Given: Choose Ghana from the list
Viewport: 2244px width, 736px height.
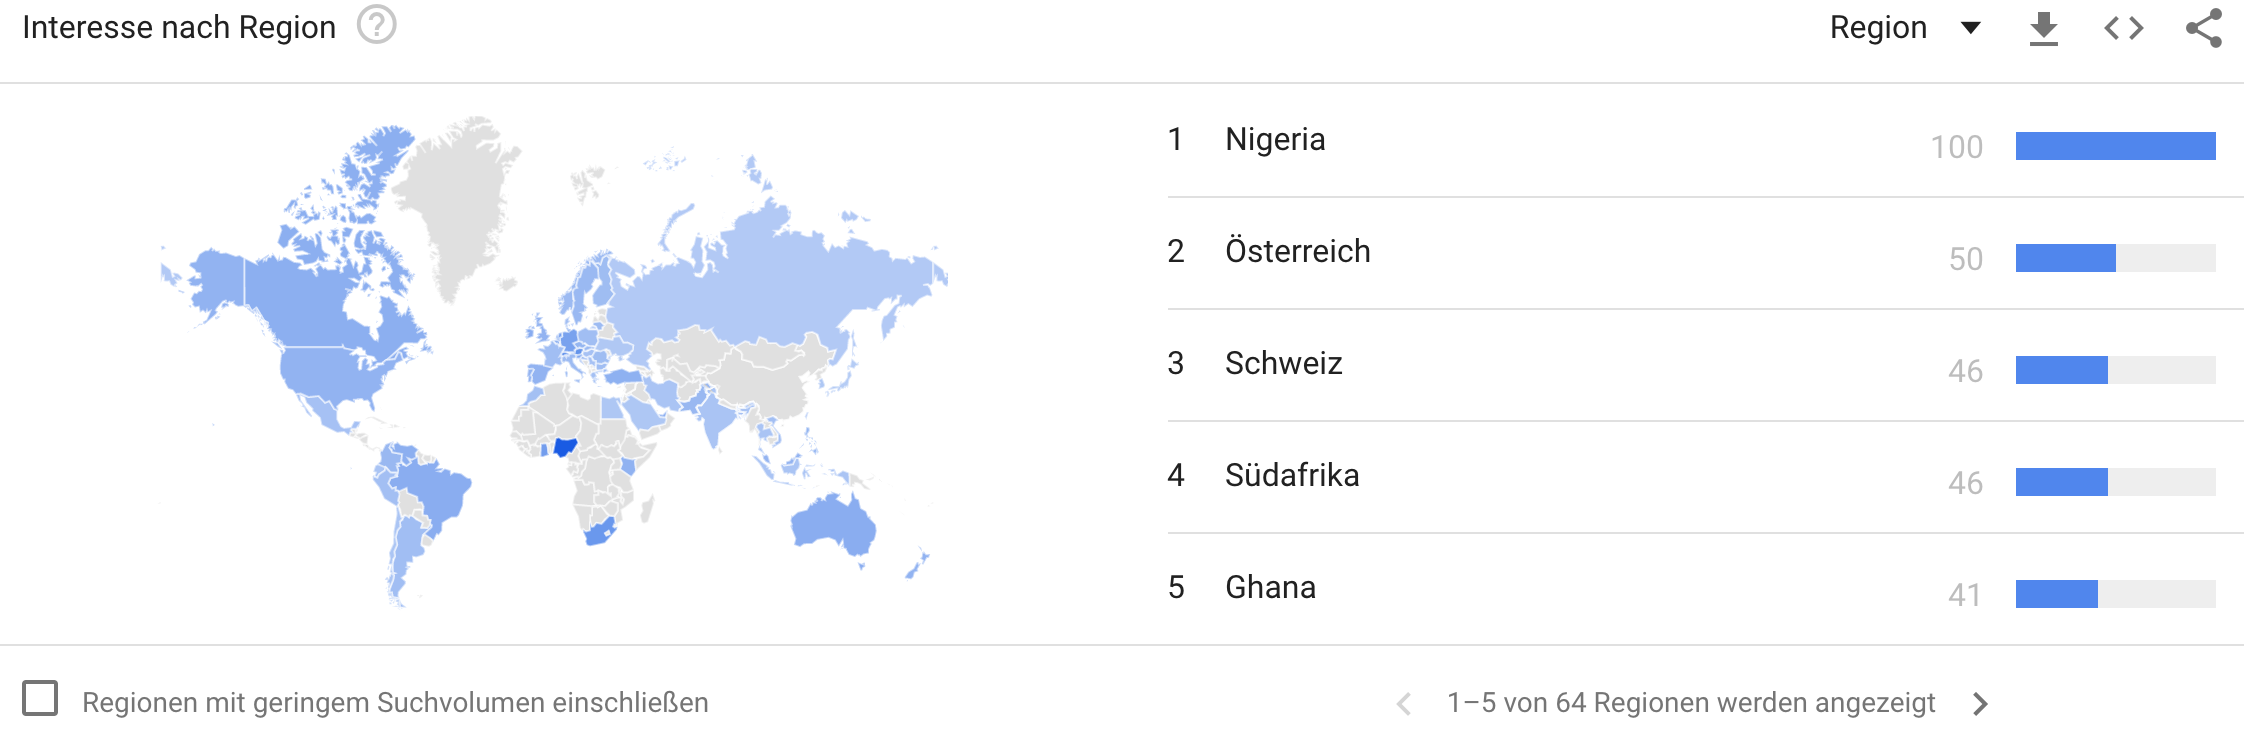Looking at the screenshot, I should (x=1270, y=588).
